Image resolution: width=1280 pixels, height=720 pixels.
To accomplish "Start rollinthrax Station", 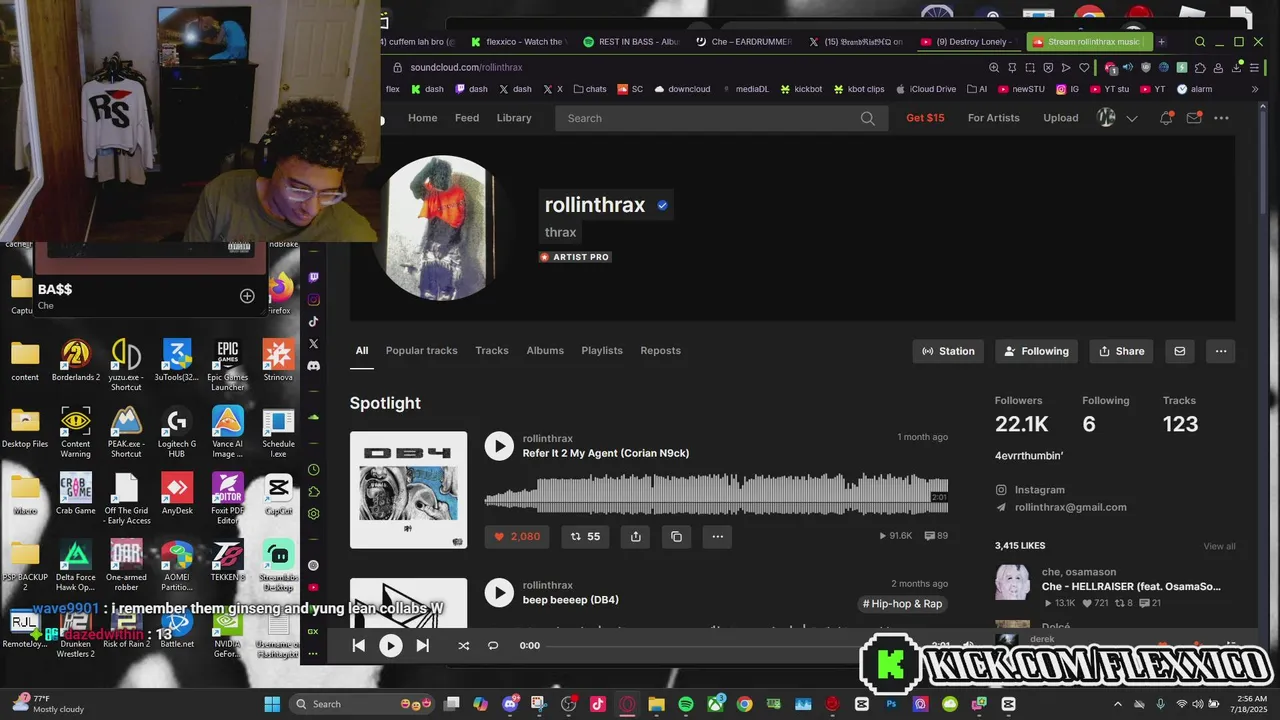I will pyautogui.click(x=948, y=351).
